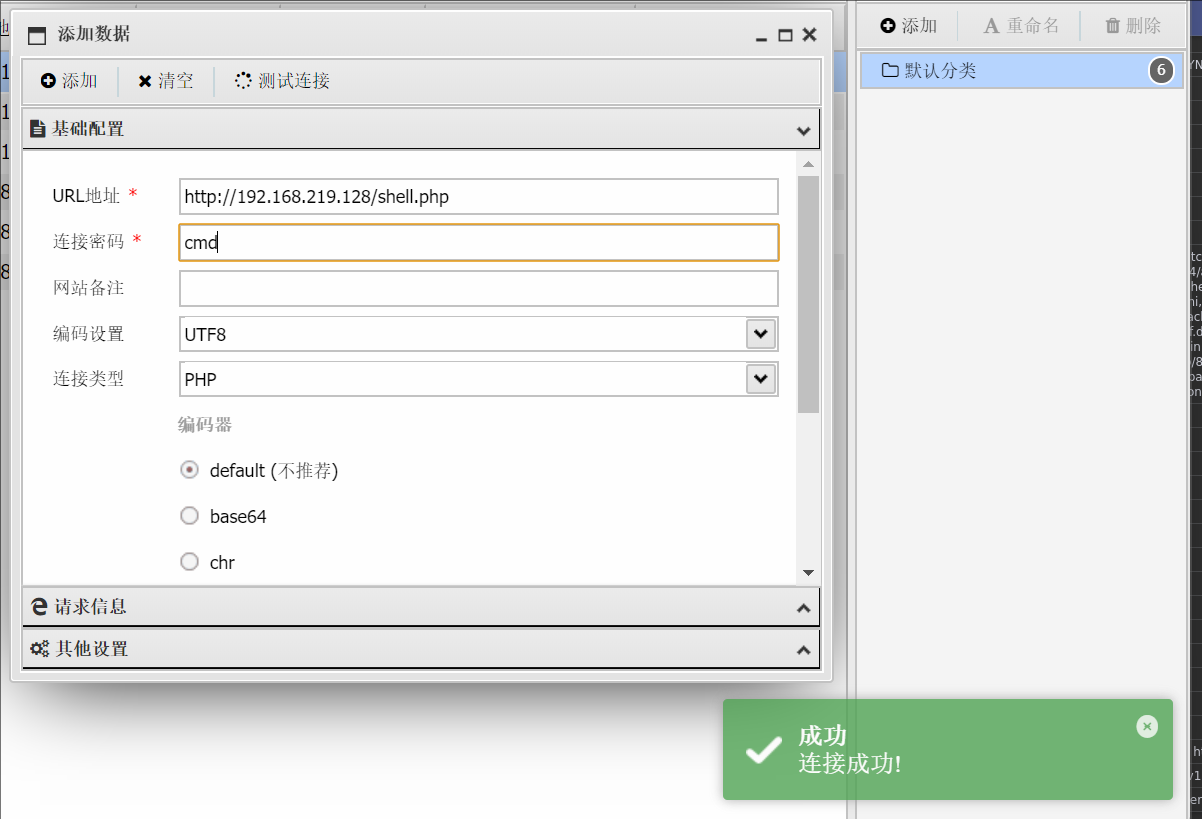Click the document icon beside 基础配置
This screenshot has width=1202, height=819.
coord(38,128)
